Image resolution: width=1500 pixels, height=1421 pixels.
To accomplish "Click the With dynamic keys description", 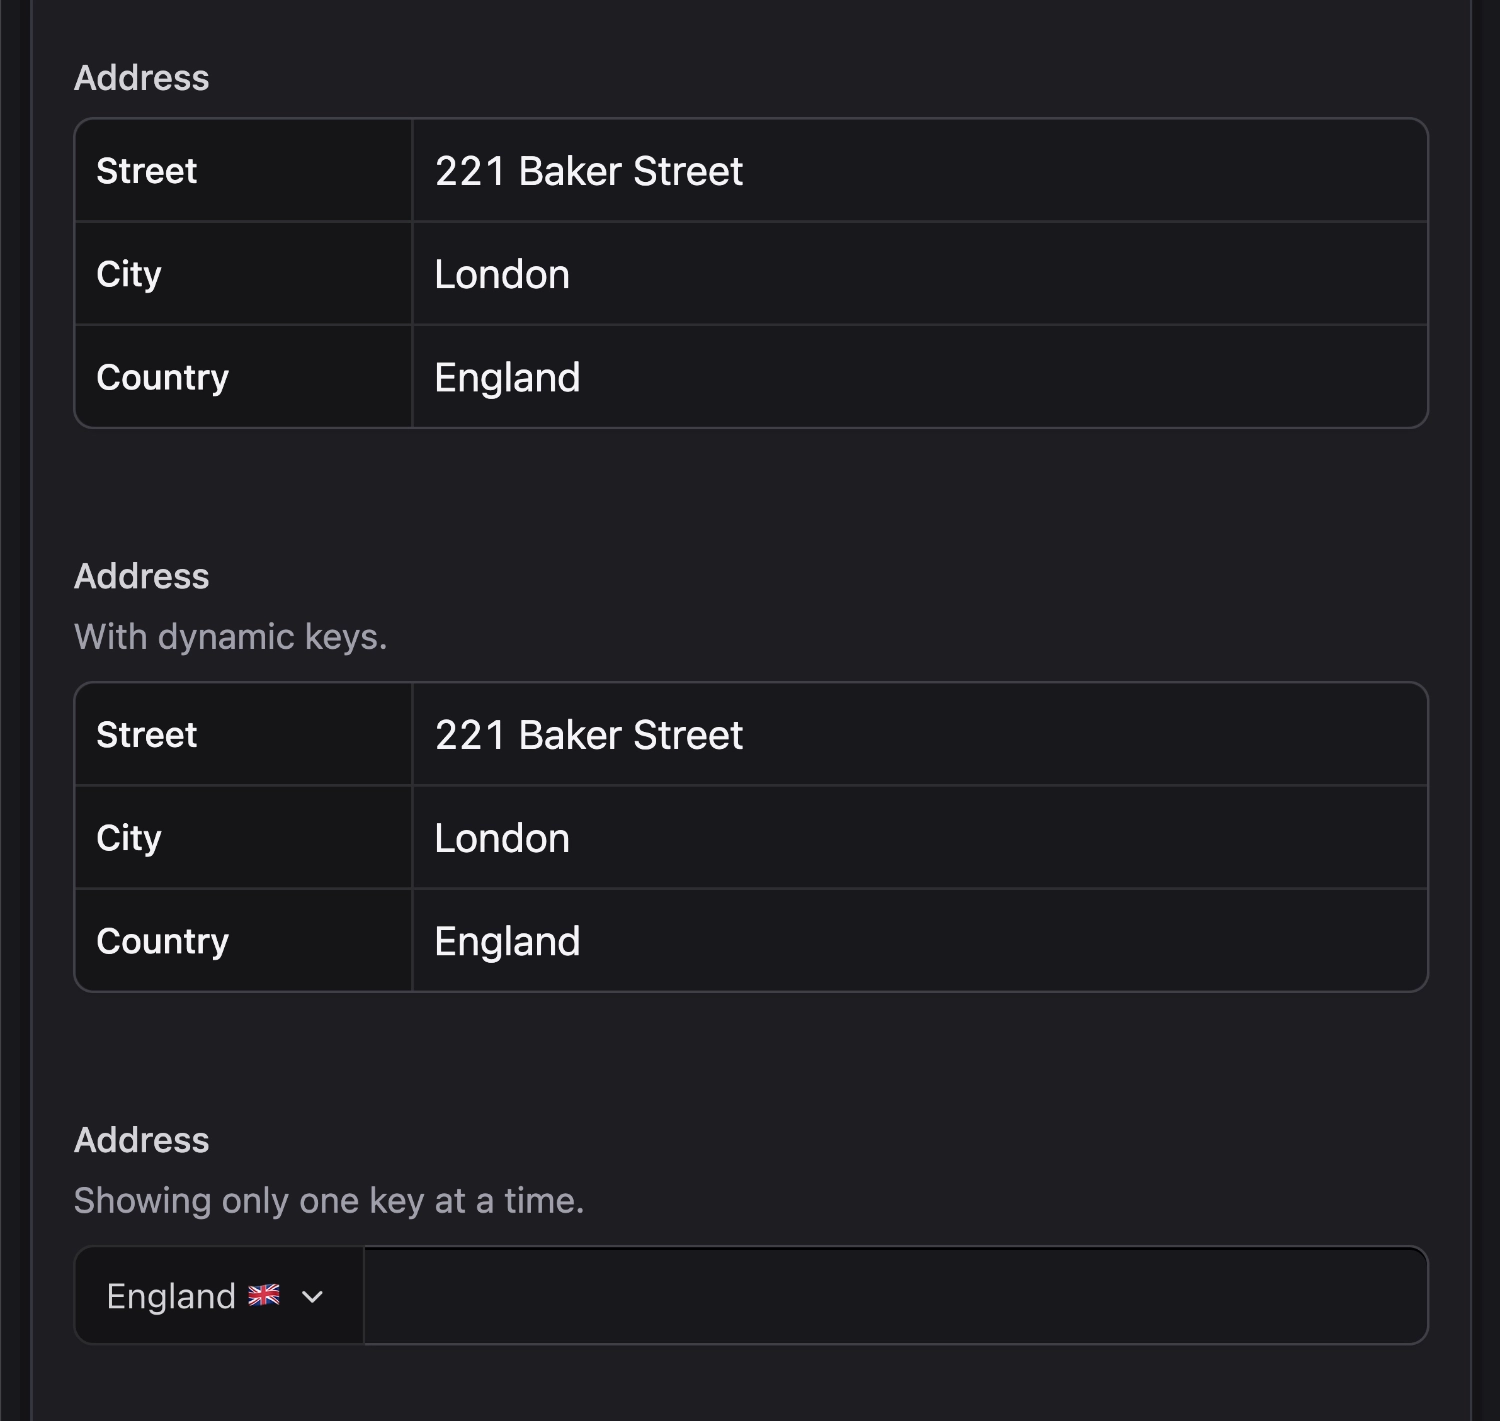I will (x=231, y=636).
